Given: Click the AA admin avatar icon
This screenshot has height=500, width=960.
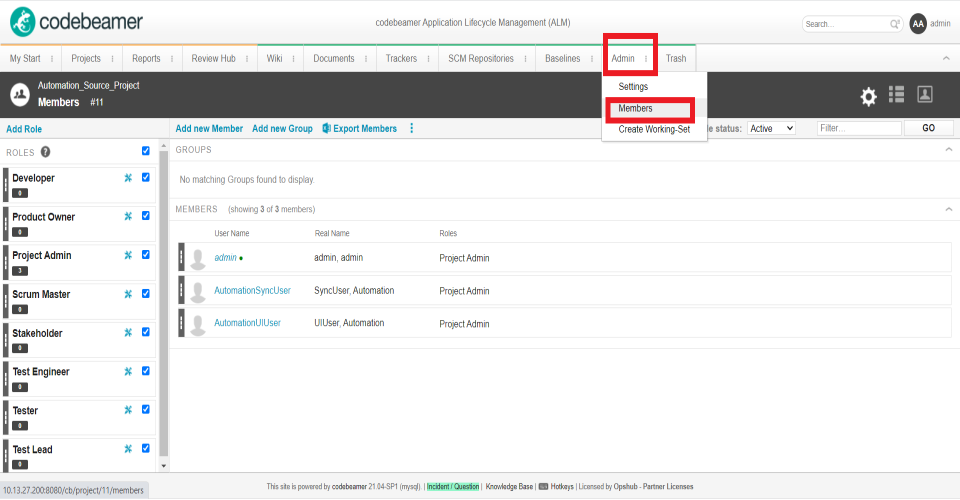Looking at the screenshot, I should [x=918, y=23].
